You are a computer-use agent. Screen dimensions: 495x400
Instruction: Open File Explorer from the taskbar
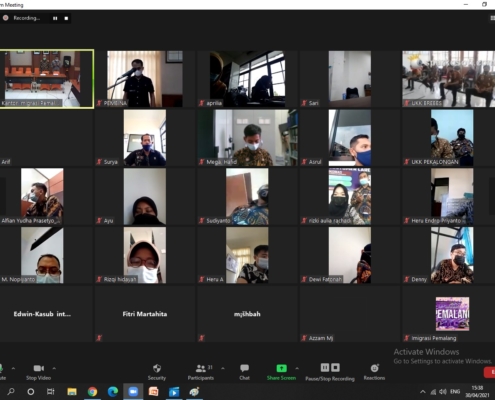(x=72, y=392)
